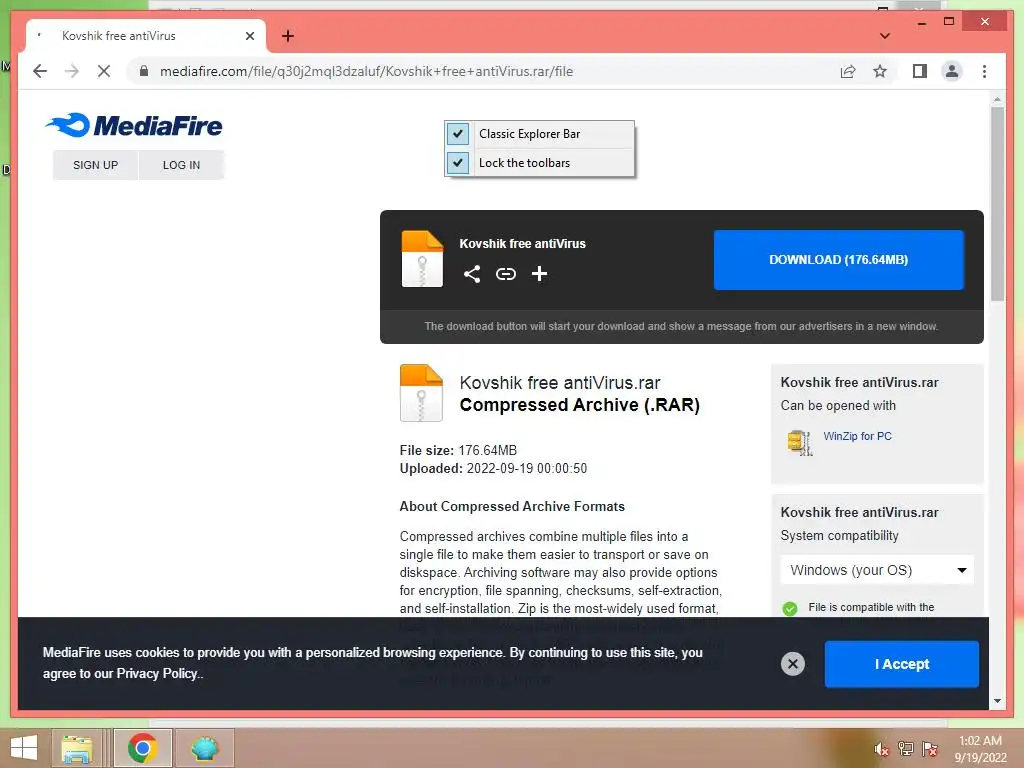Click the plus add-to-account icon
This screenshot has height=768, width=1024.
pyautogui.click(x=539, y=274)
